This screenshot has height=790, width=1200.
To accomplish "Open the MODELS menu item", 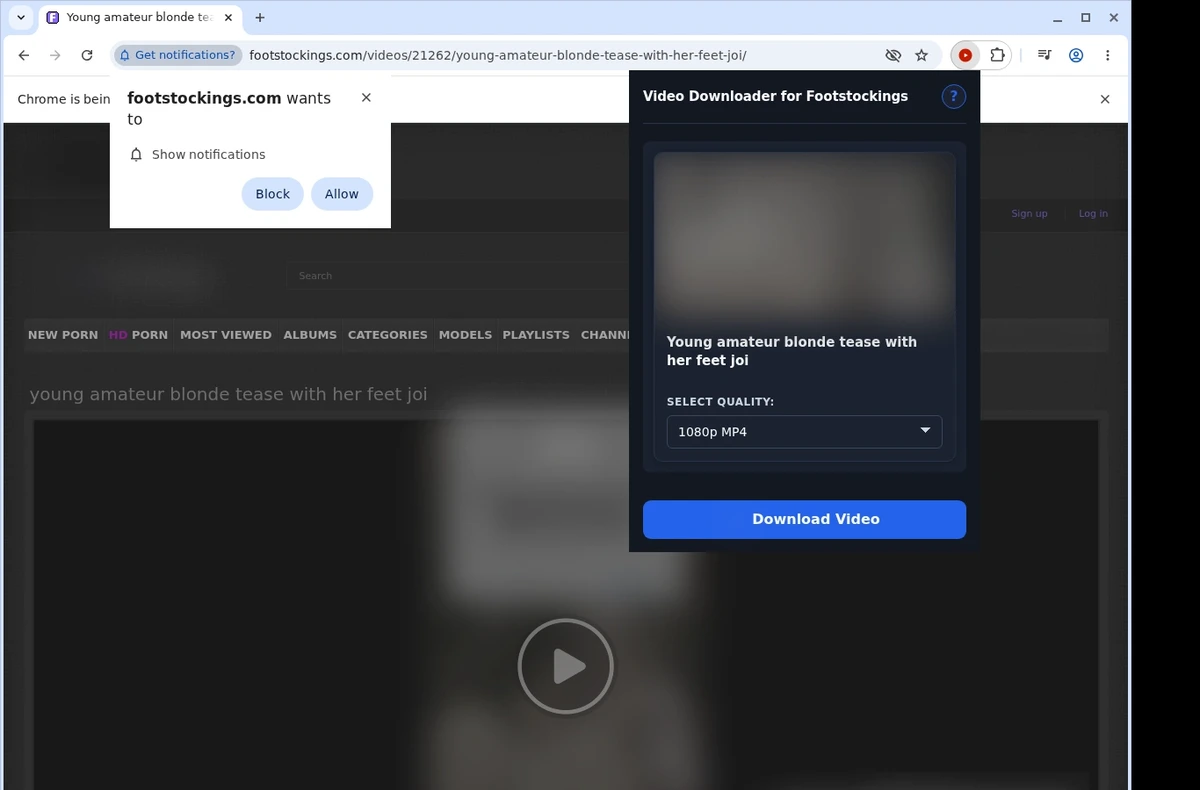I will pos(465,335).
